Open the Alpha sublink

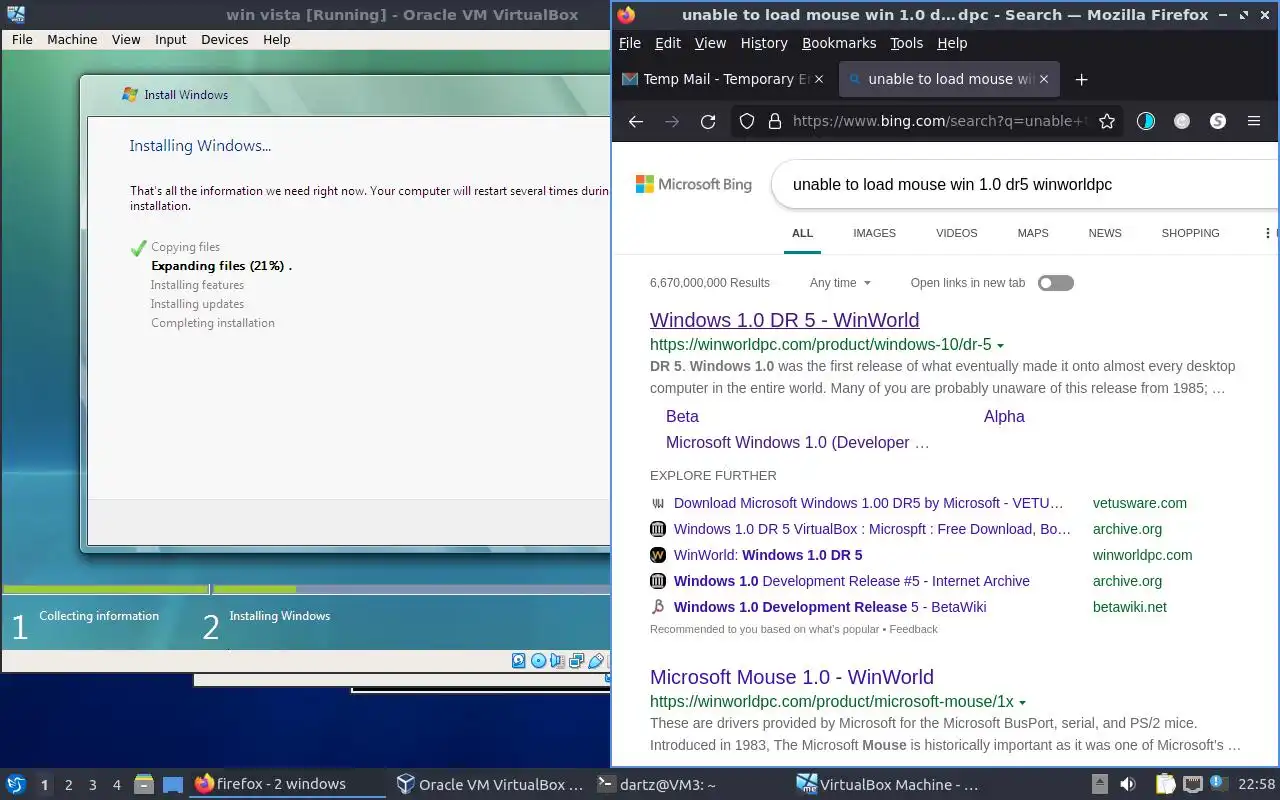coord(1004,417)
